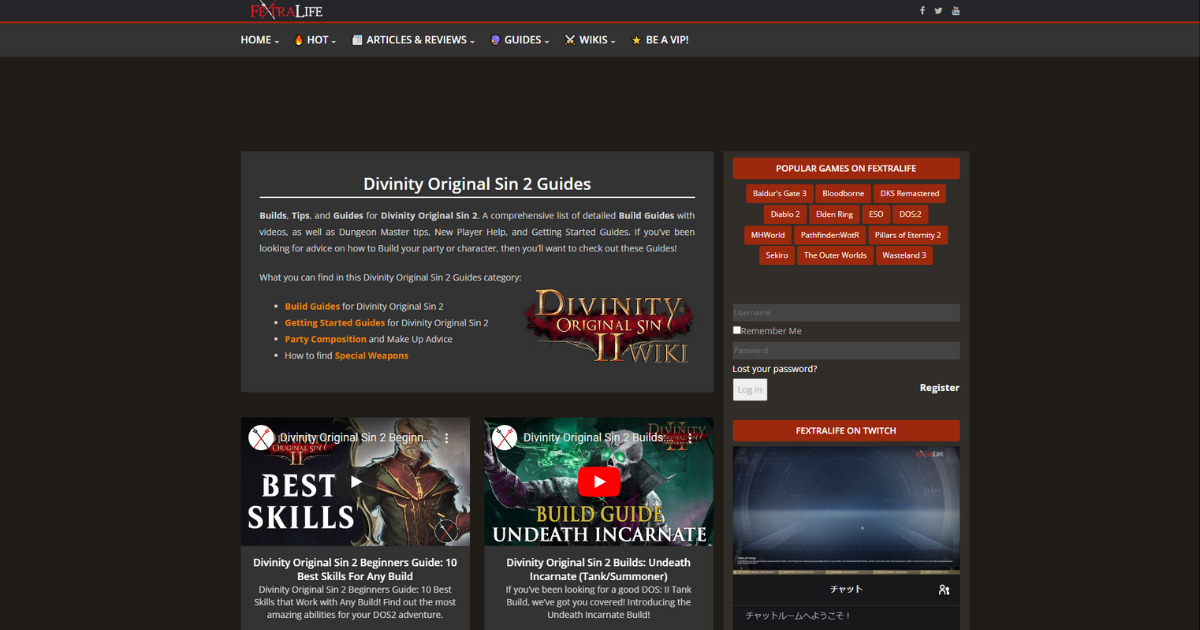Open the YouTube channel icon in the header
Viewport: 1200px width, 630px height.
(956, 10)
